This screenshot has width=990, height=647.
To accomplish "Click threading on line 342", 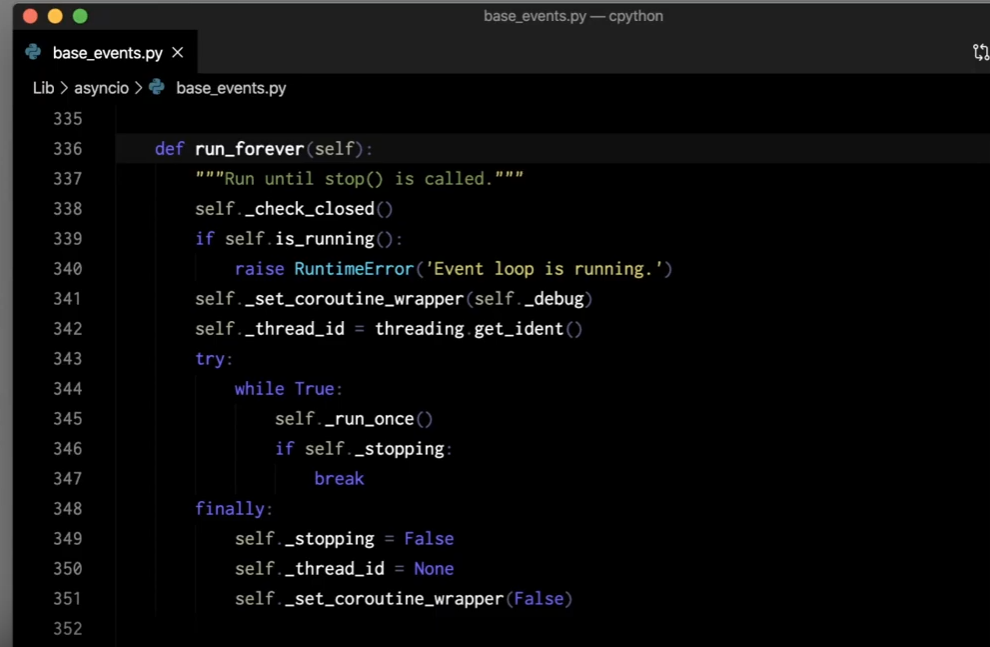I will point(419,329).
